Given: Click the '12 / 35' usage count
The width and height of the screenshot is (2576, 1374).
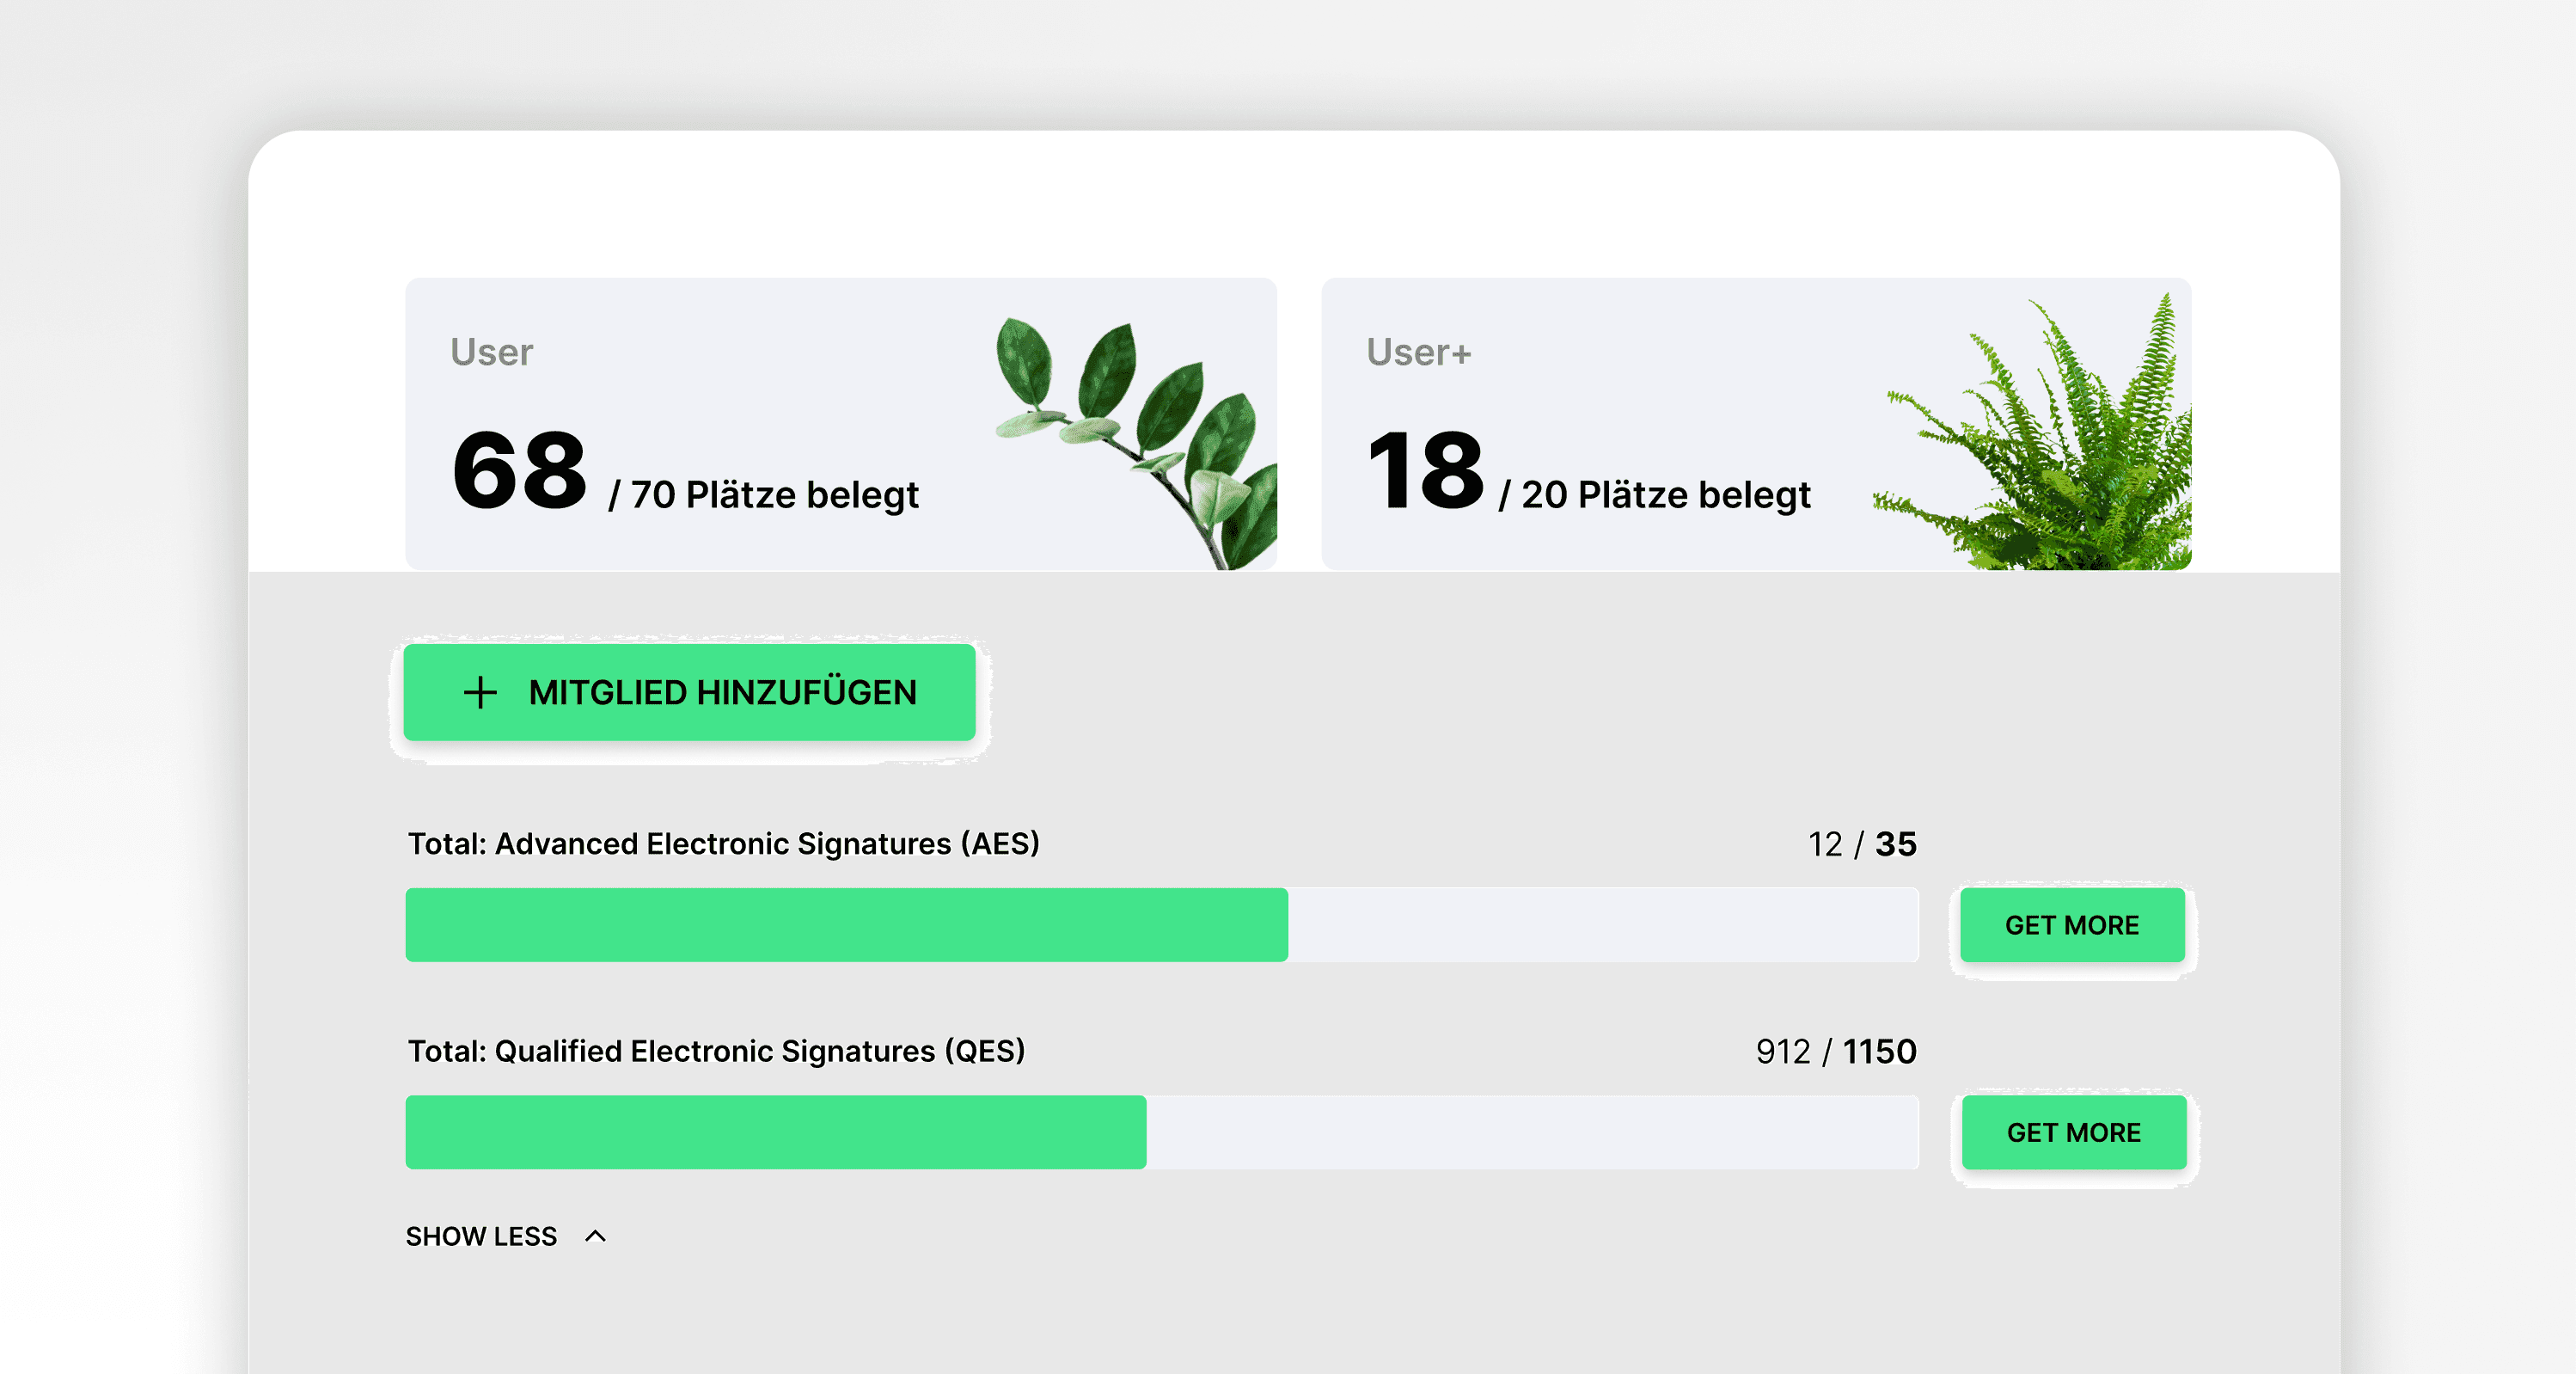Looking at the screenshot, I should click(x=1862, y=844).
